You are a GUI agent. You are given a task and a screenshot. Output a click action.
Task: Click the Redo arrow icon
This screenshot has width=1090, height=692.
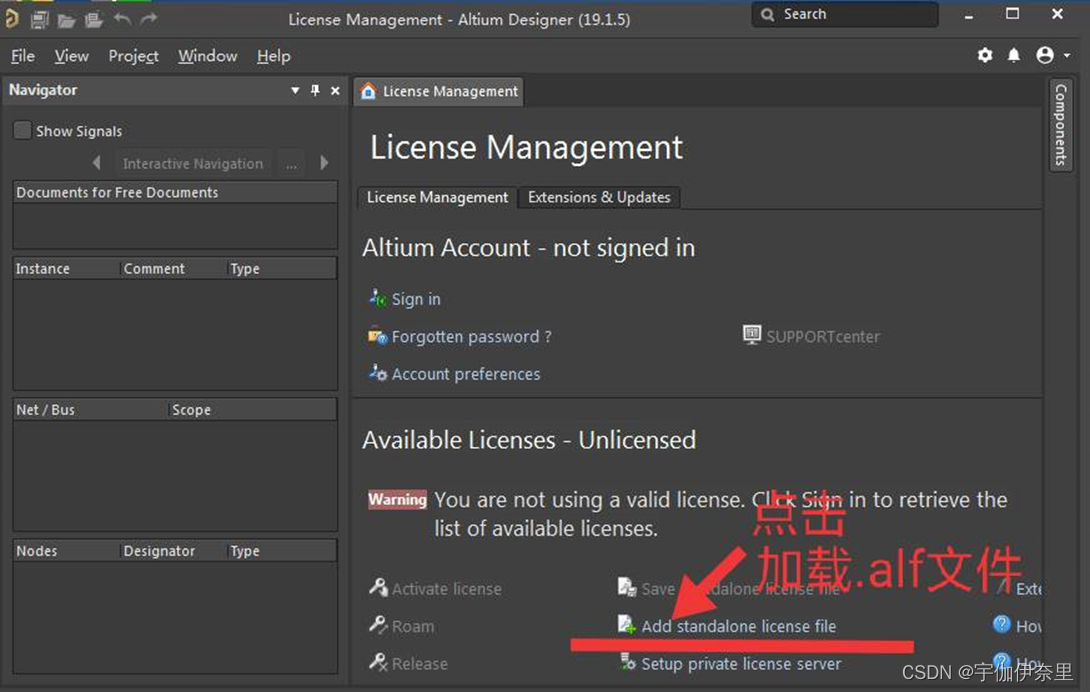click(x=148, y=19)
